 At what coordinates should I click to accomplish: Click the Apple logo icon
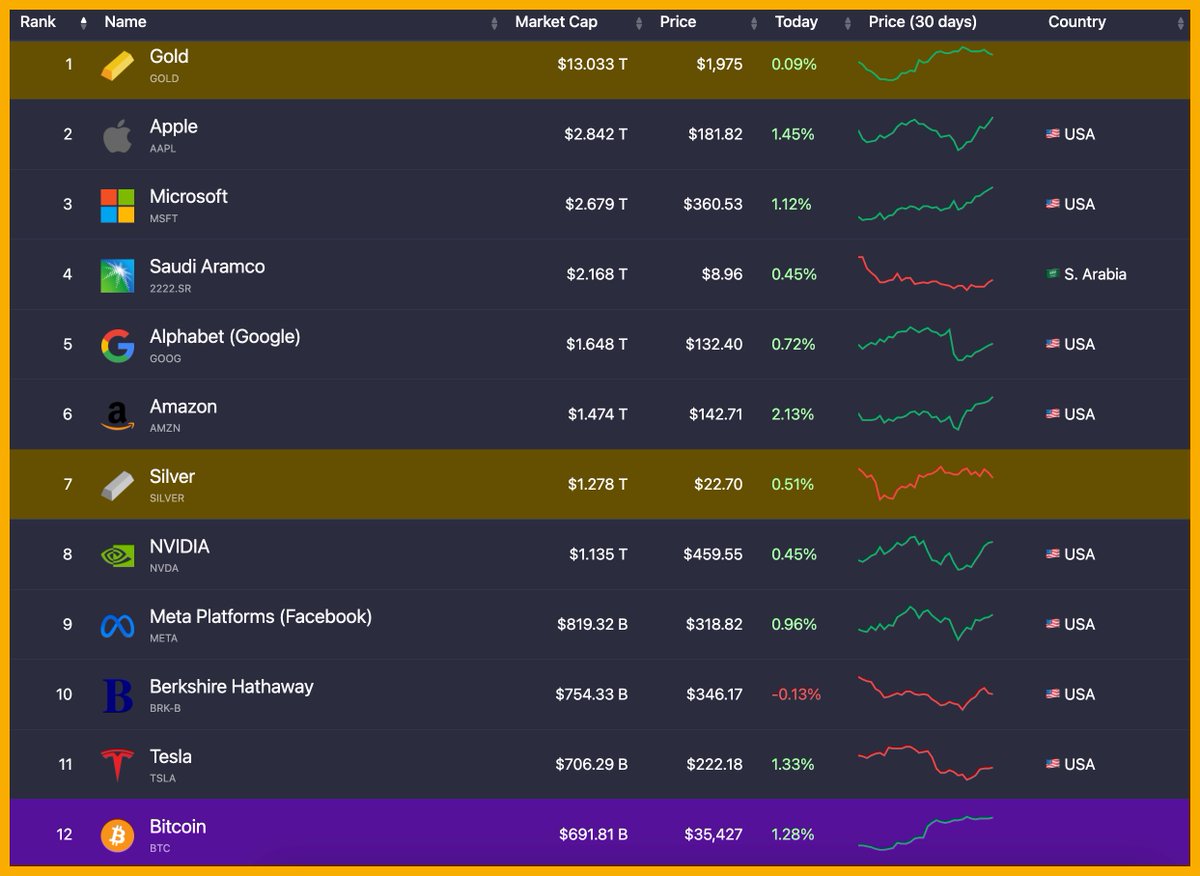(x=117, y=136)
